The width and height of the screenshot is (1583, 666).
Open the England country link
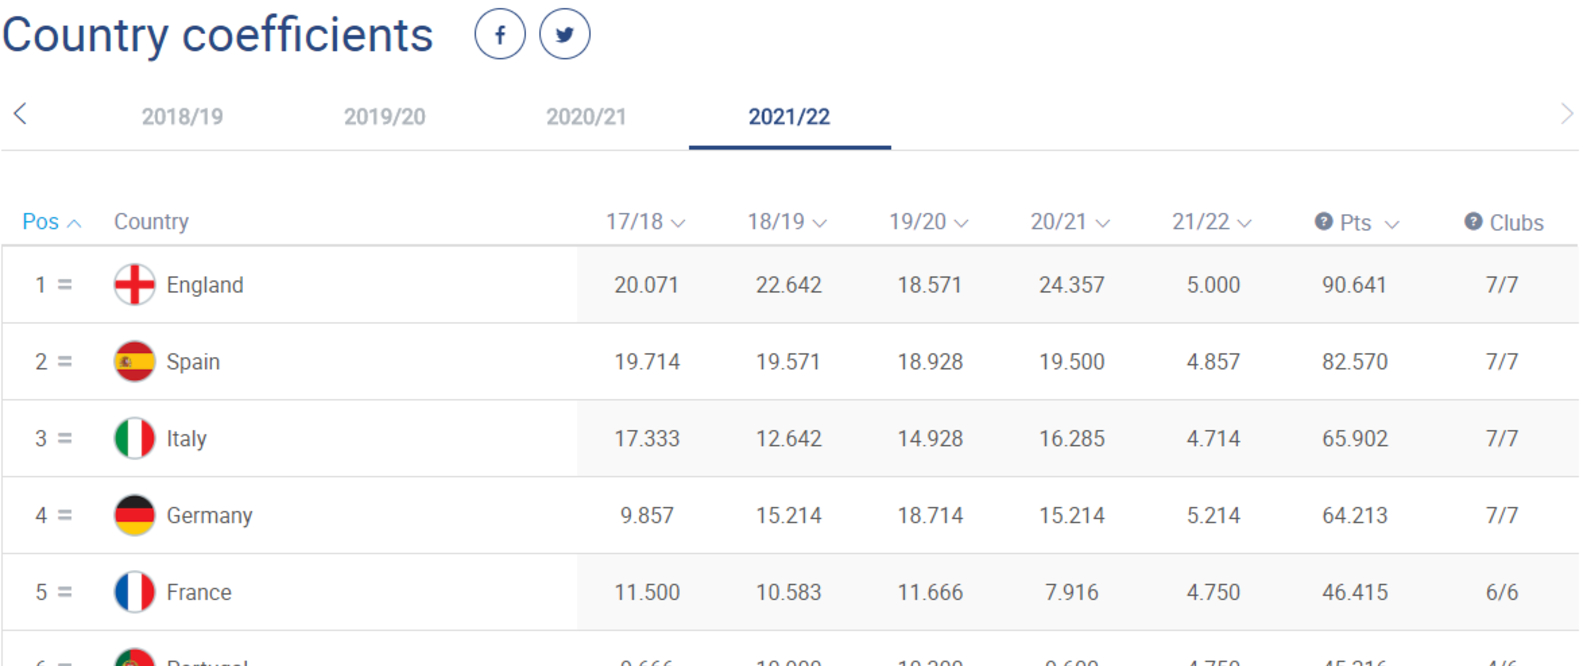(205, 285)
